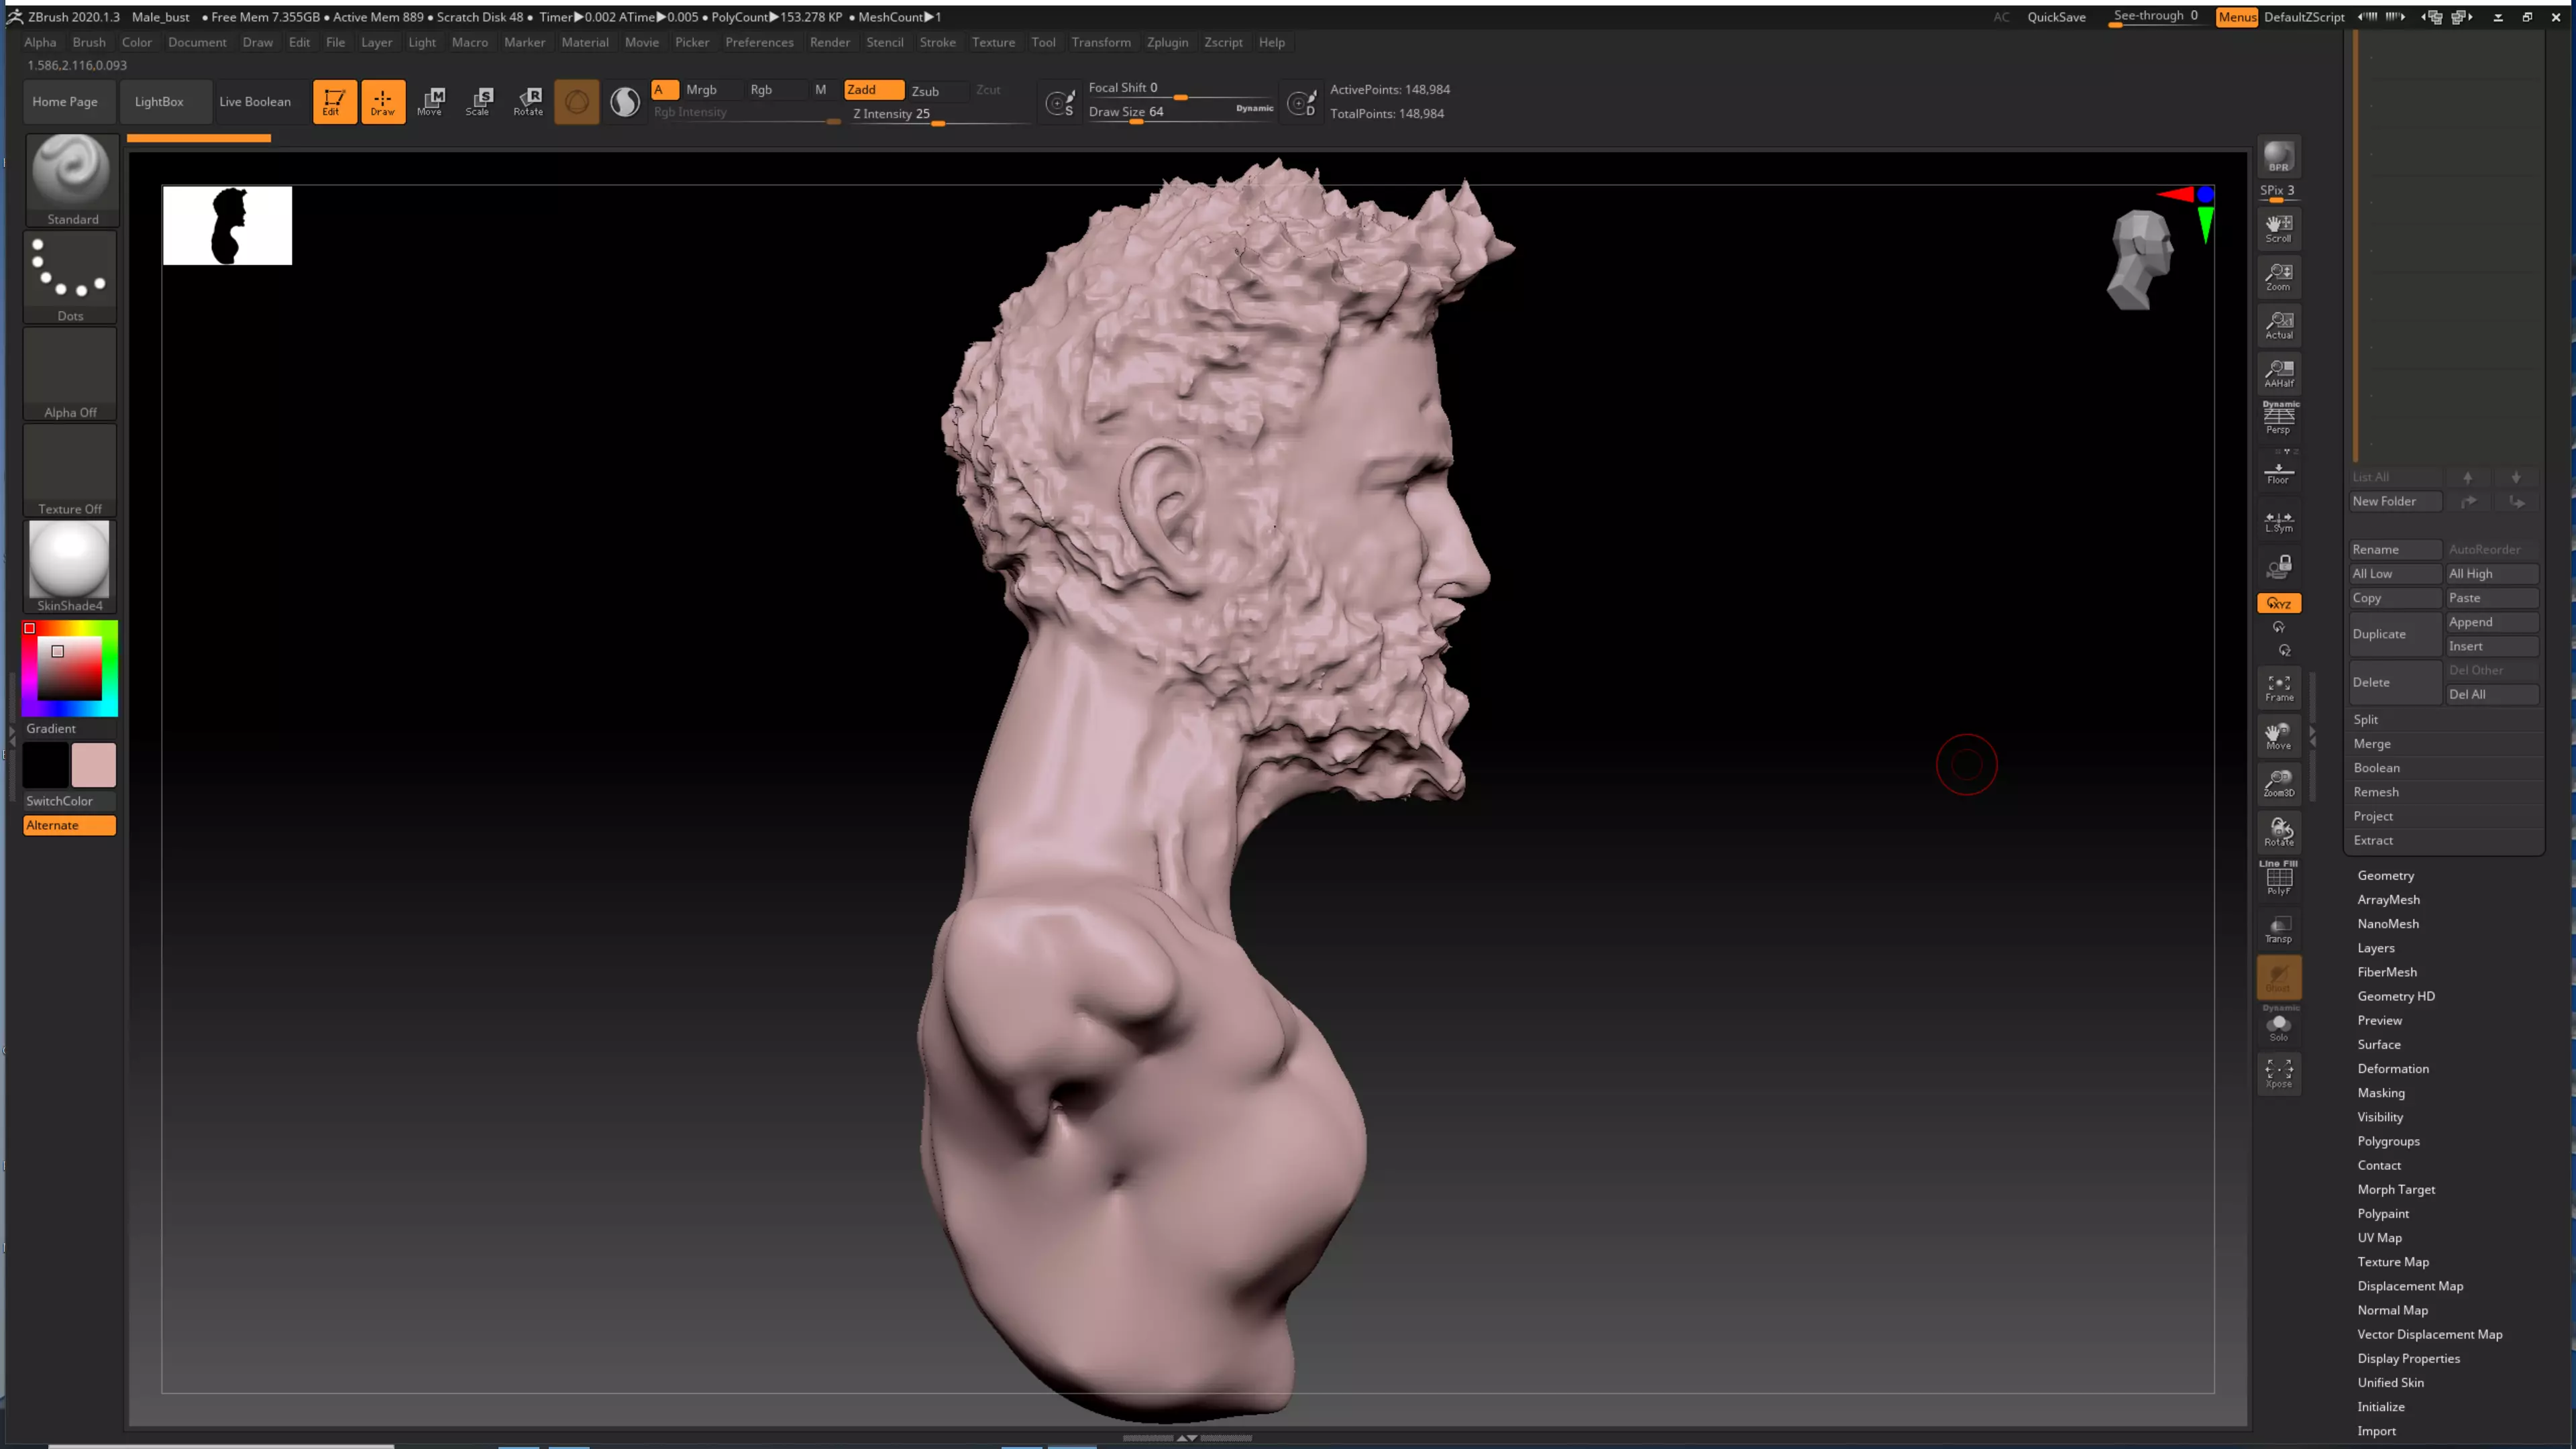Toggle Transp transparency mode
Viewport: 2576px width, 1449px height.
(2278, 929)
